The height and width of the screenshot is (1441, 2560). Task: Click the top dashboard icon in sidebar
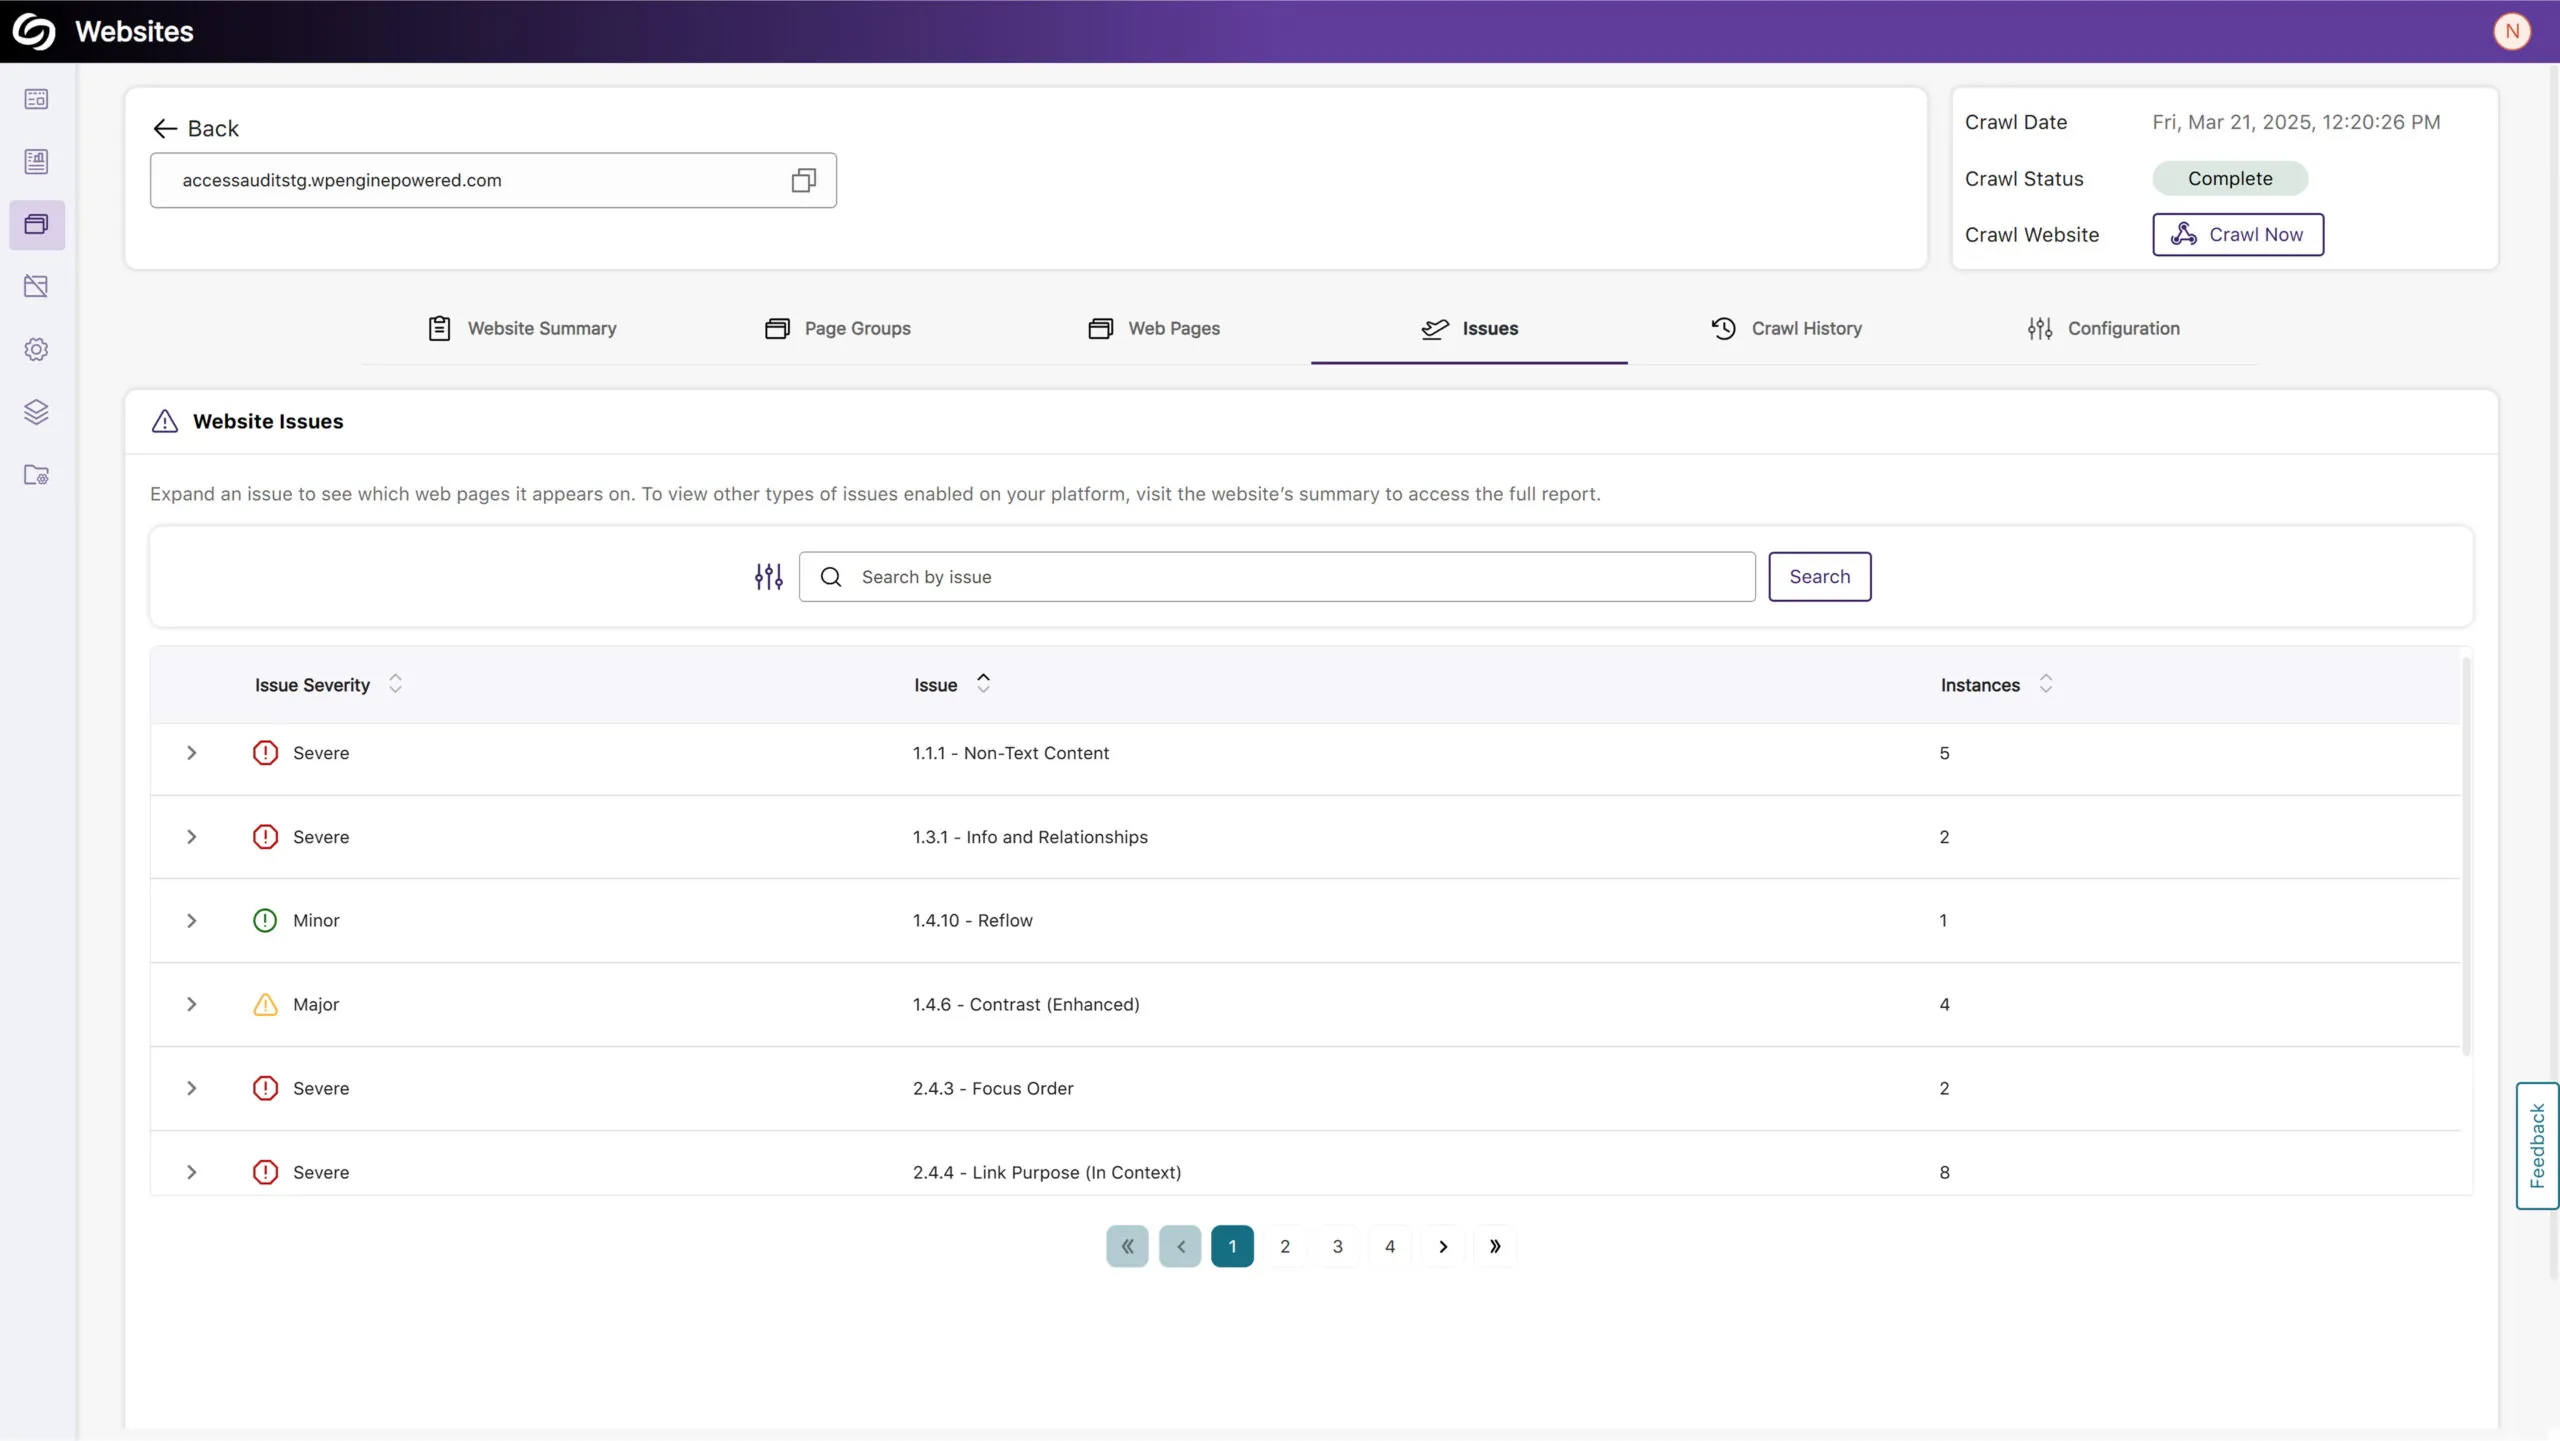pos(36,99)
